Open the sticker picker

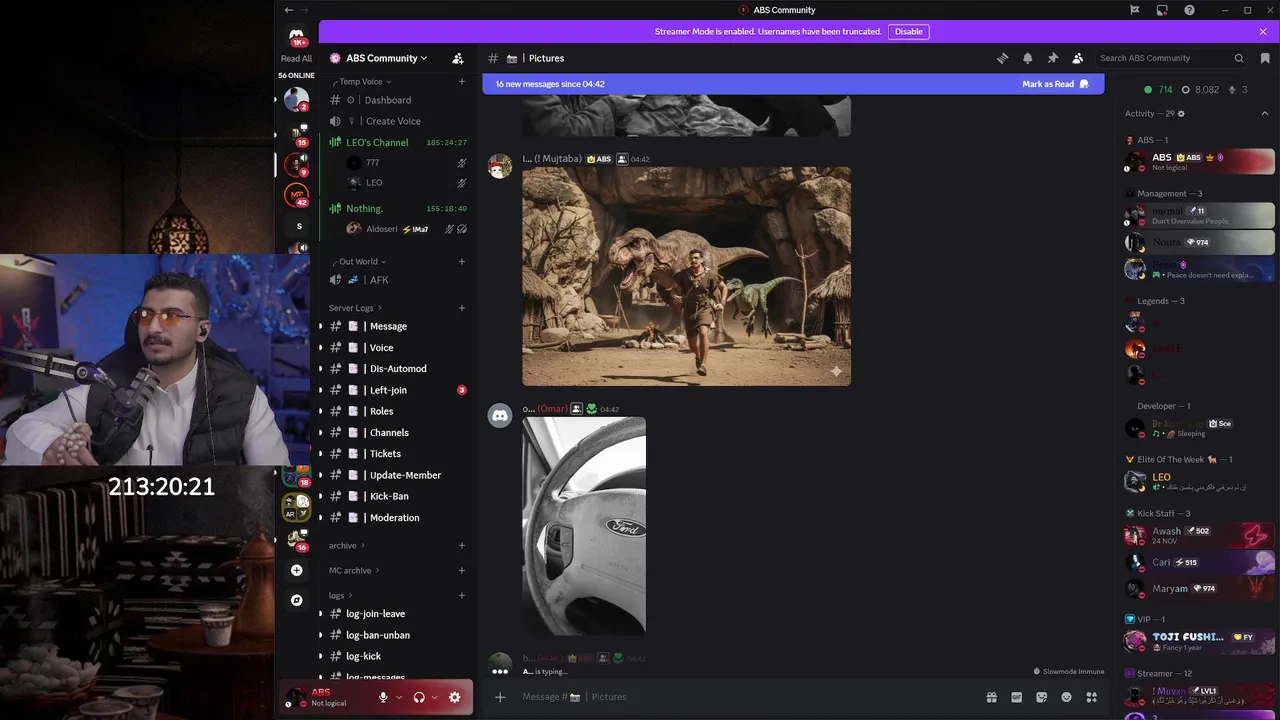(1041, 697)
